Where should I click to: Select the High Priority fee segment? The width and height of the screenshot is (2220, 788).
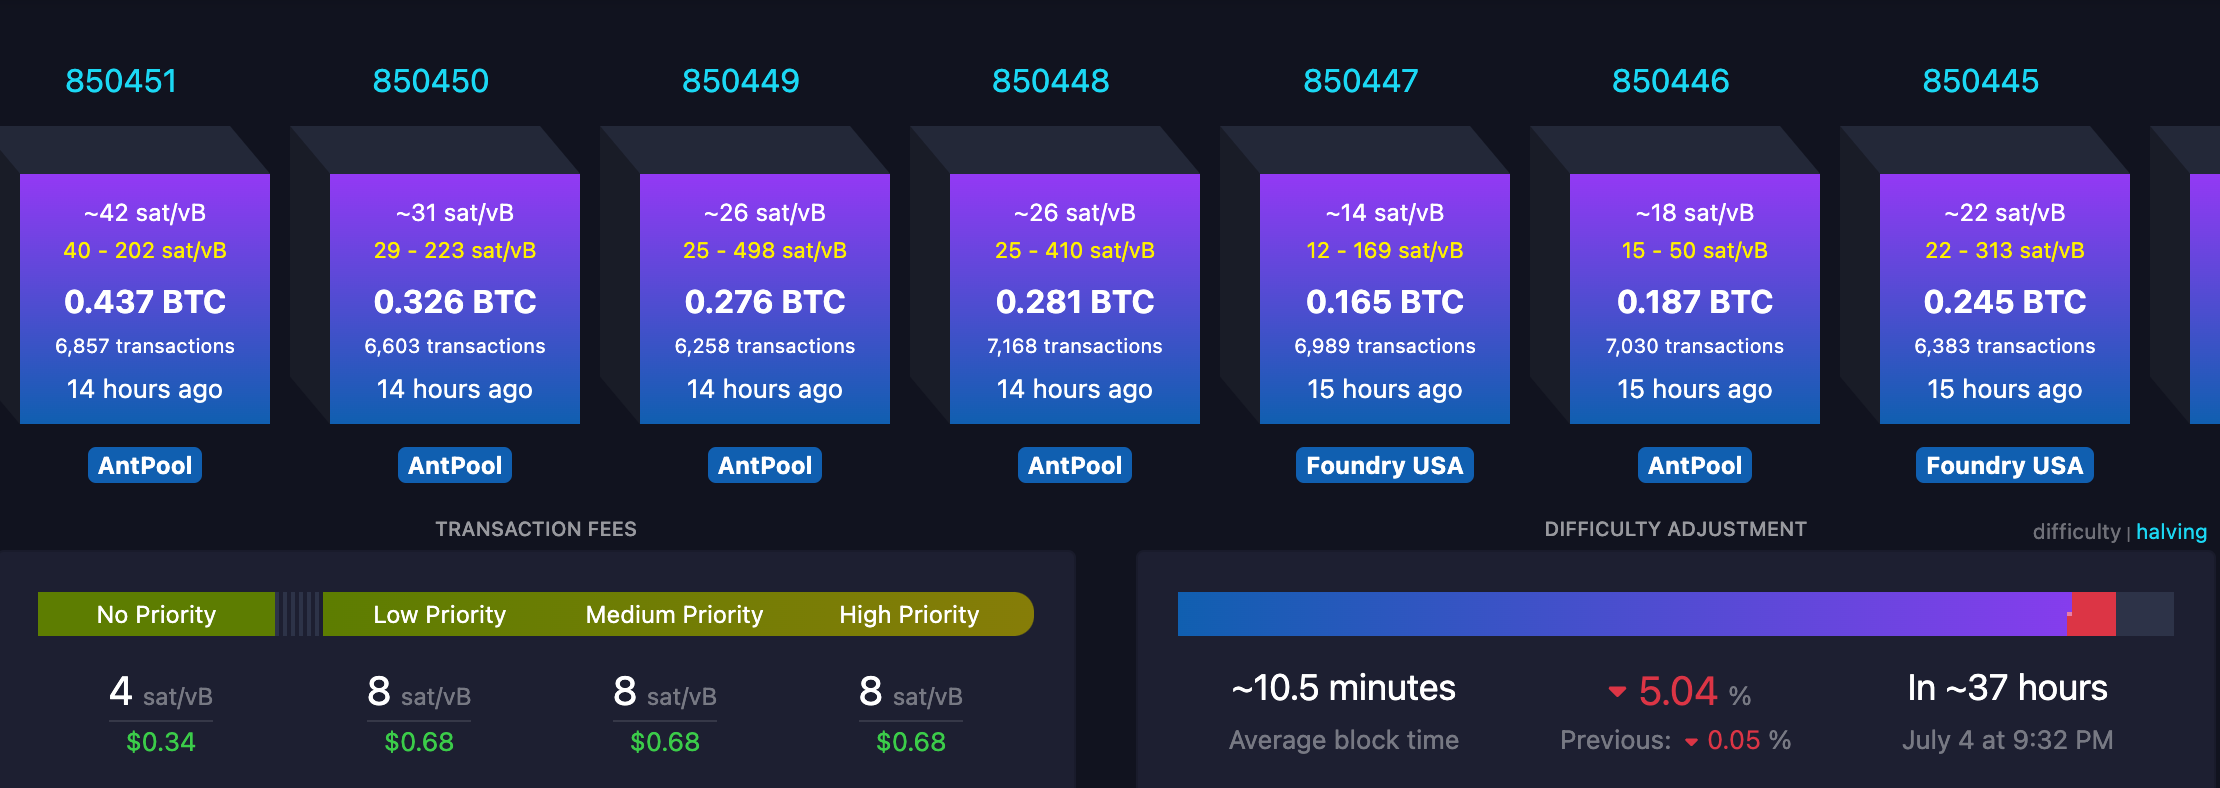tap(909, 614)
